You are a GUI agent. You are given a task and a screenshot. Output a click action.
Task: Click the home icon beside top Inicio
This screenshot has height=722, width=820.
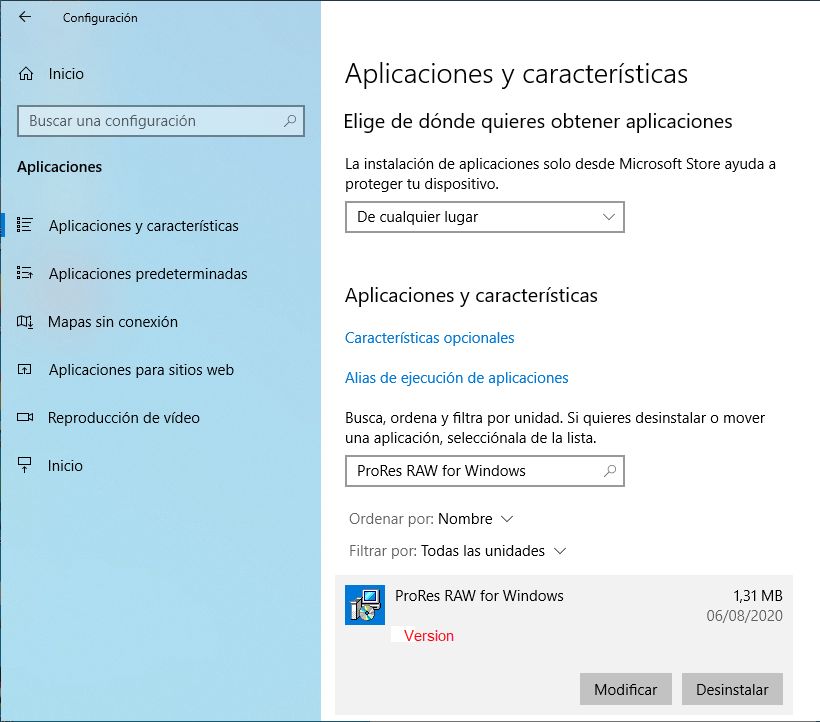pos(26,74)
